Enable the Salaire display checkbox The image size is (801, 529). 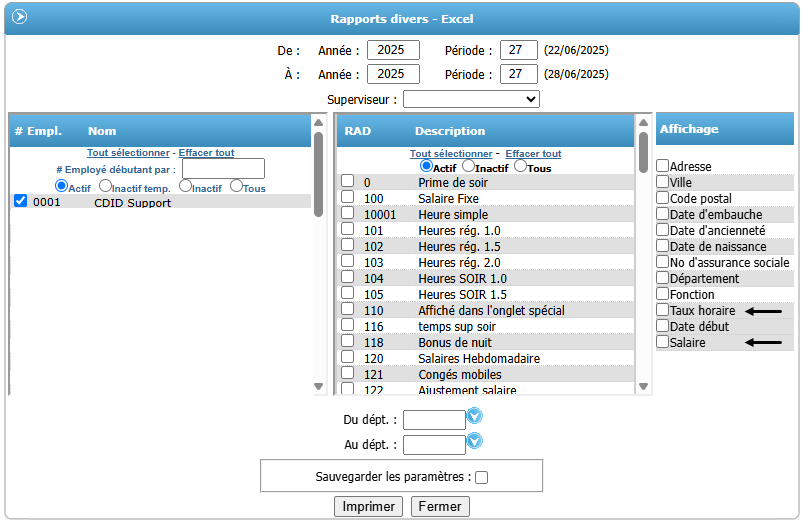tap(662, 342)
